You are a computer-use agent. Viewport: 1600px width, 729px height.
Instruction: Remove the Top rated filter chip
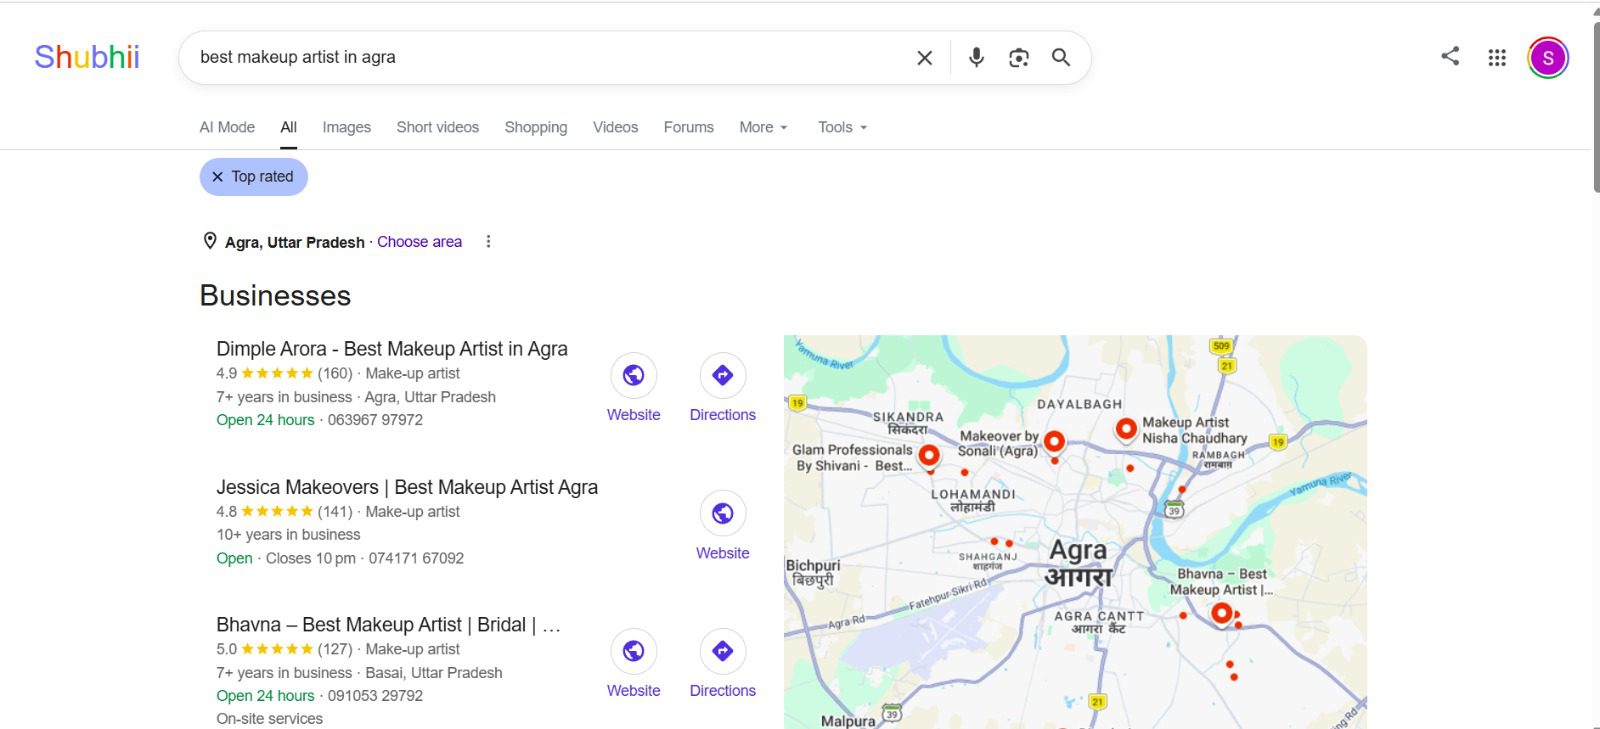pos(217,177)
